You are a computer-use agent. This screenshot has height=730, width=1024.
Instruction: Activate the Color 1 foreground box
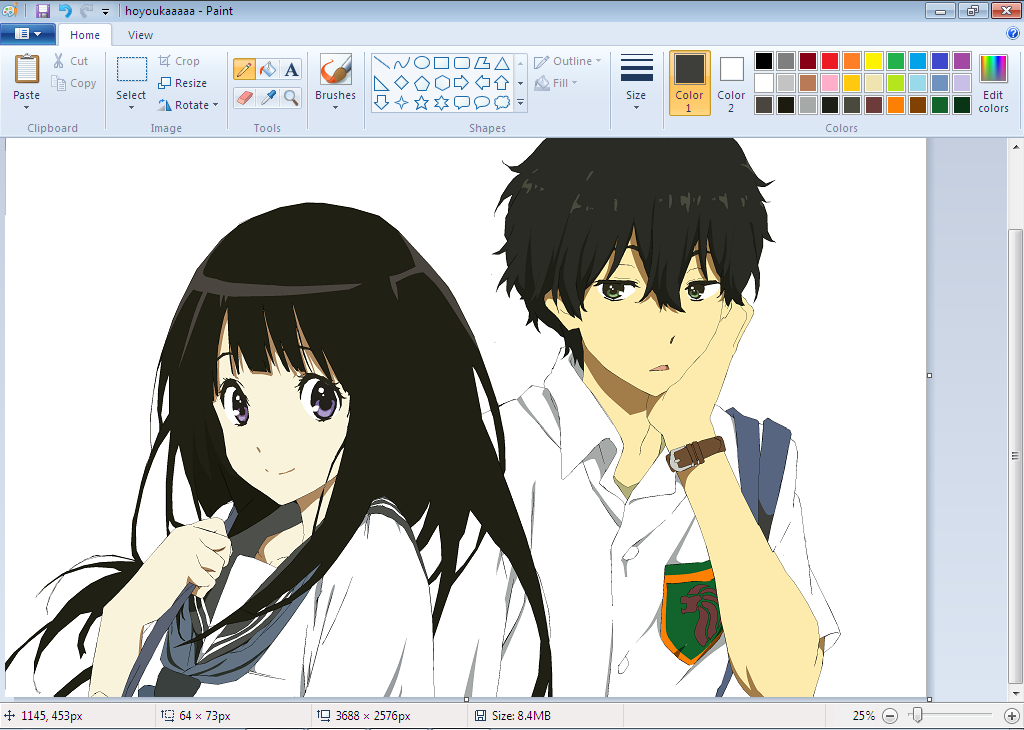pos(690,83)
